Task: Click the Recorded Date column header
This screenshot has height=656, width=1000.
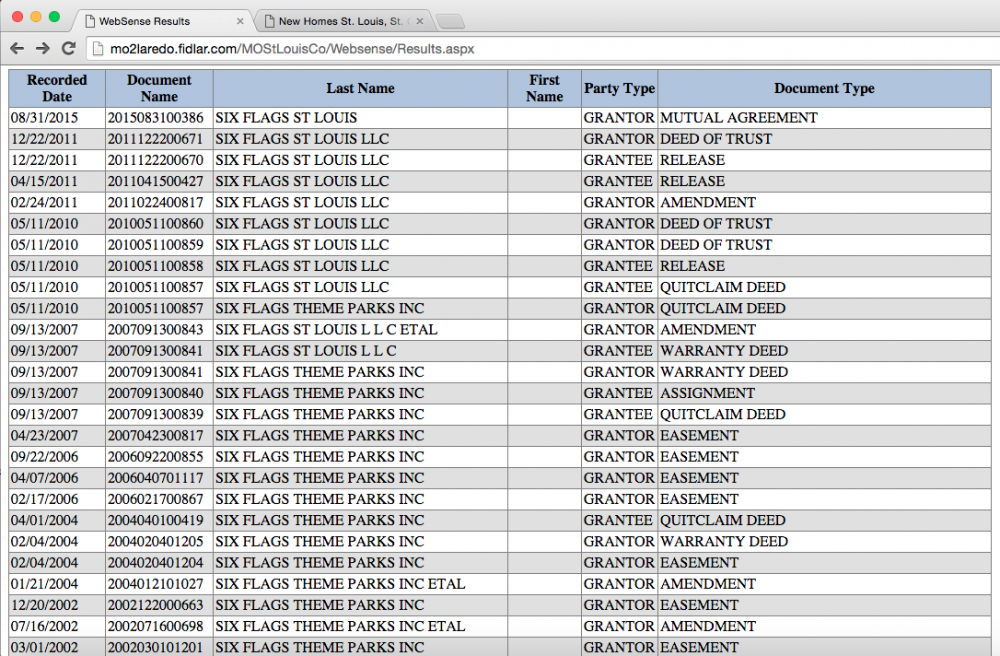Action: [x=57, y=88]
